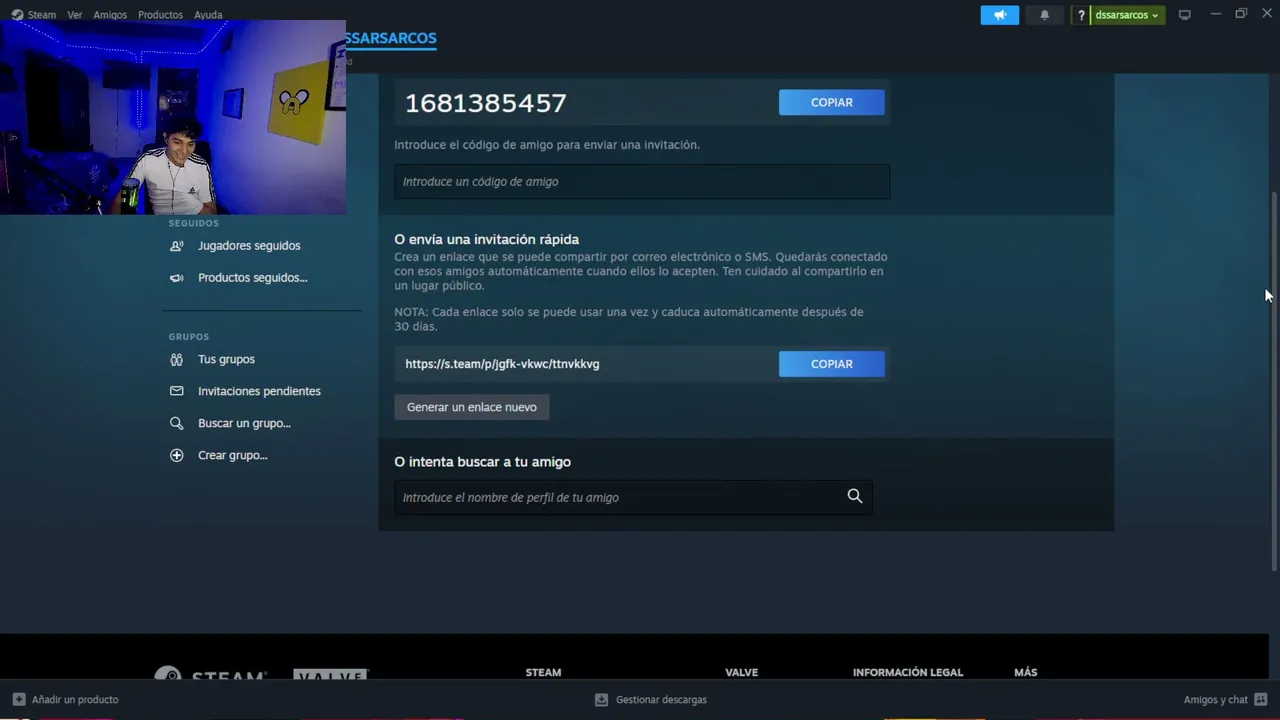Click the friend code number 1681385457
The width and height of the screenshot is (1280, 720).
click(486, 103)
